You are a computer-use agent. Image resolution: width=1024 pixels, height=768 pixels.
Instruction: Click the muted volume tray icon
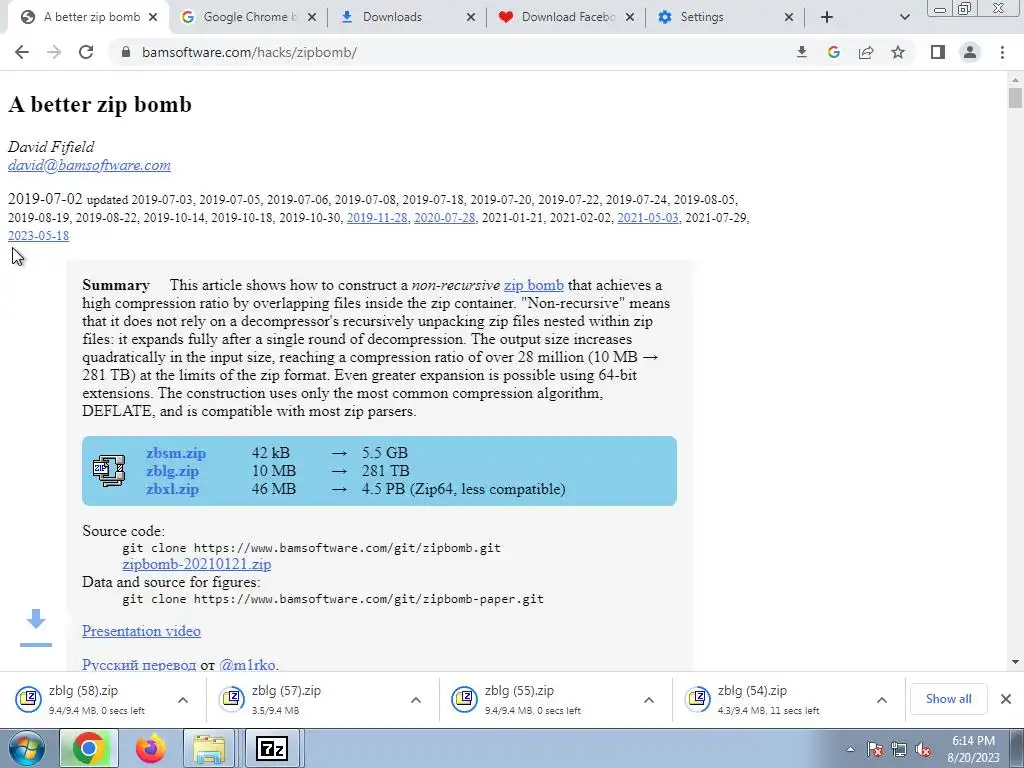pyautogui.click(x=923, y=749)
